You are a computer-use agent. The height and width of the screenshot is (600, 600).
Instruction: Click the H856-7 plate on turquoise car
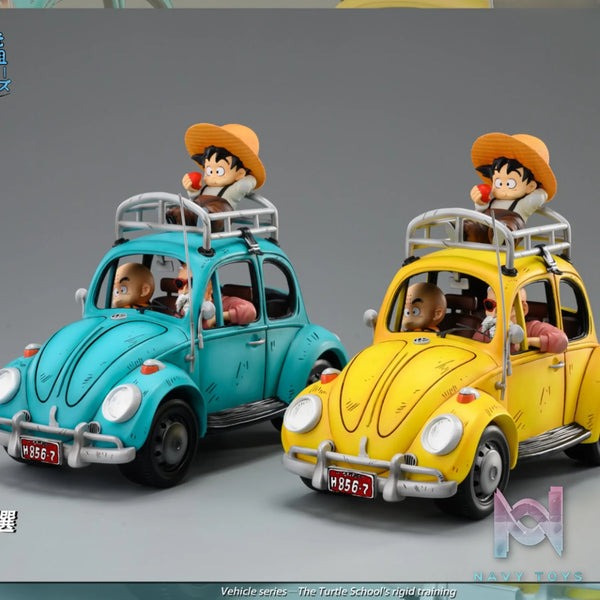[41, 450]
